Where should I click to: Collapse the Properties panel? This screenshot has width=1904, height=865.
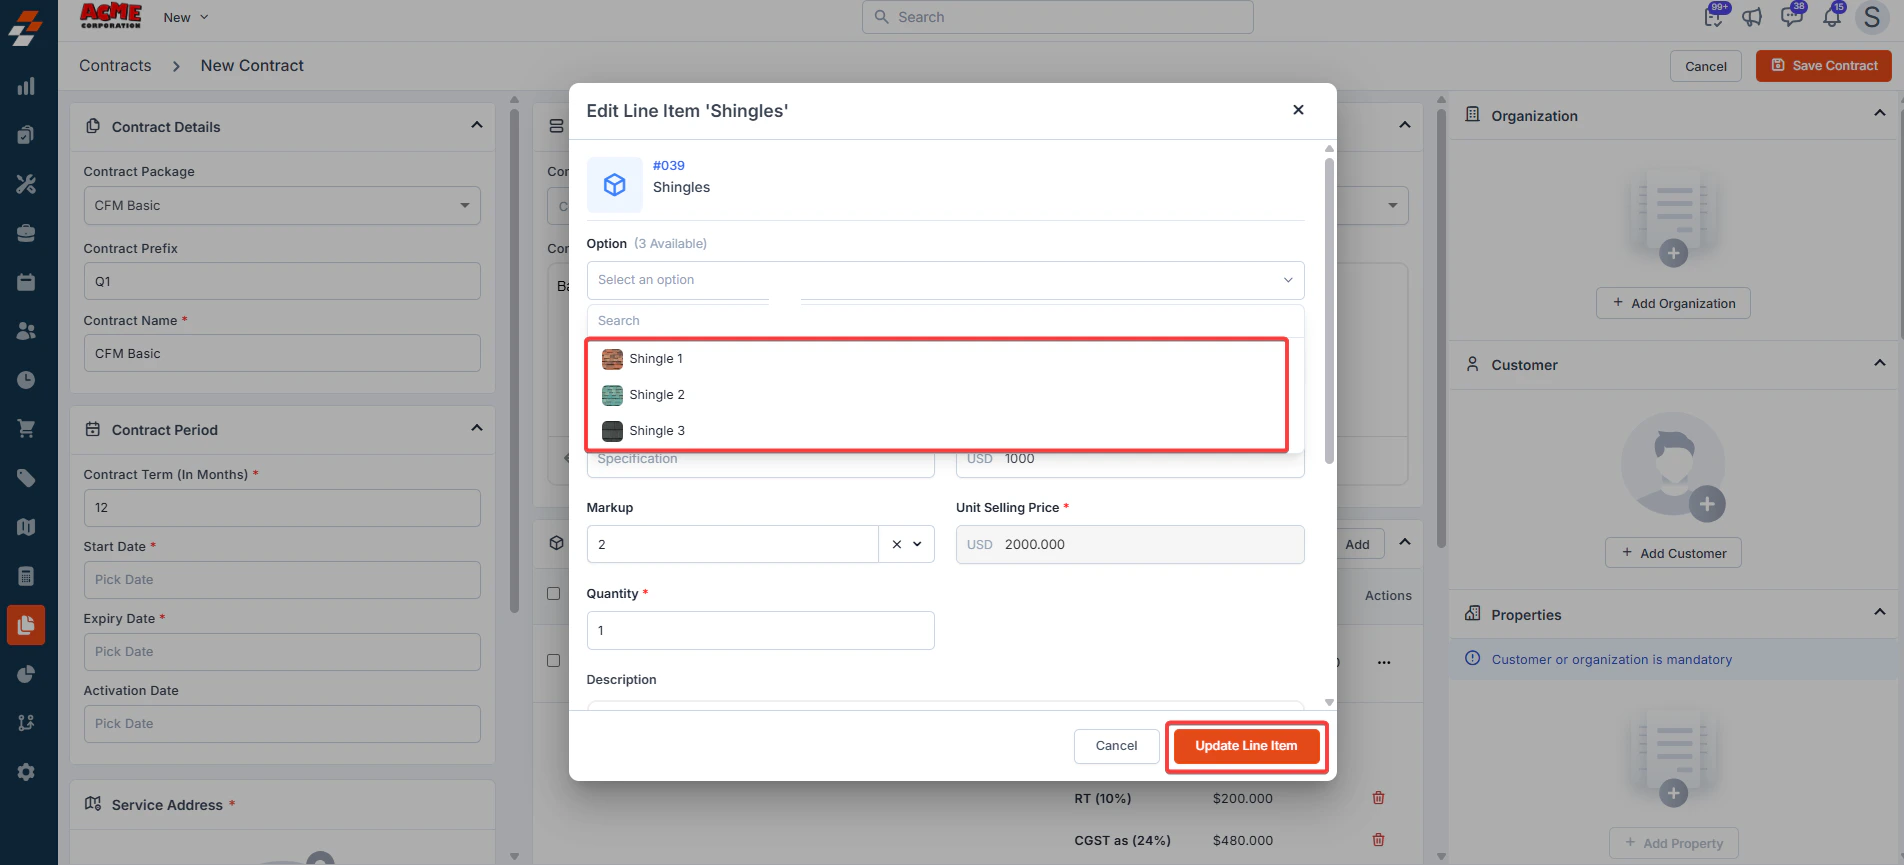coord(1880,612)
